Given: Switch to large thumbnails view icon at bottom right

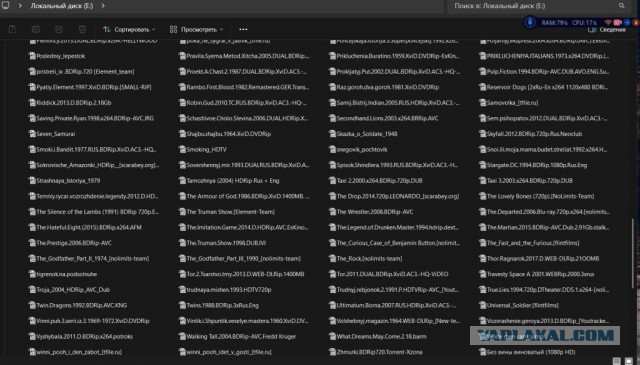Looking at the screenshot, I should click(x=629, y=361).
